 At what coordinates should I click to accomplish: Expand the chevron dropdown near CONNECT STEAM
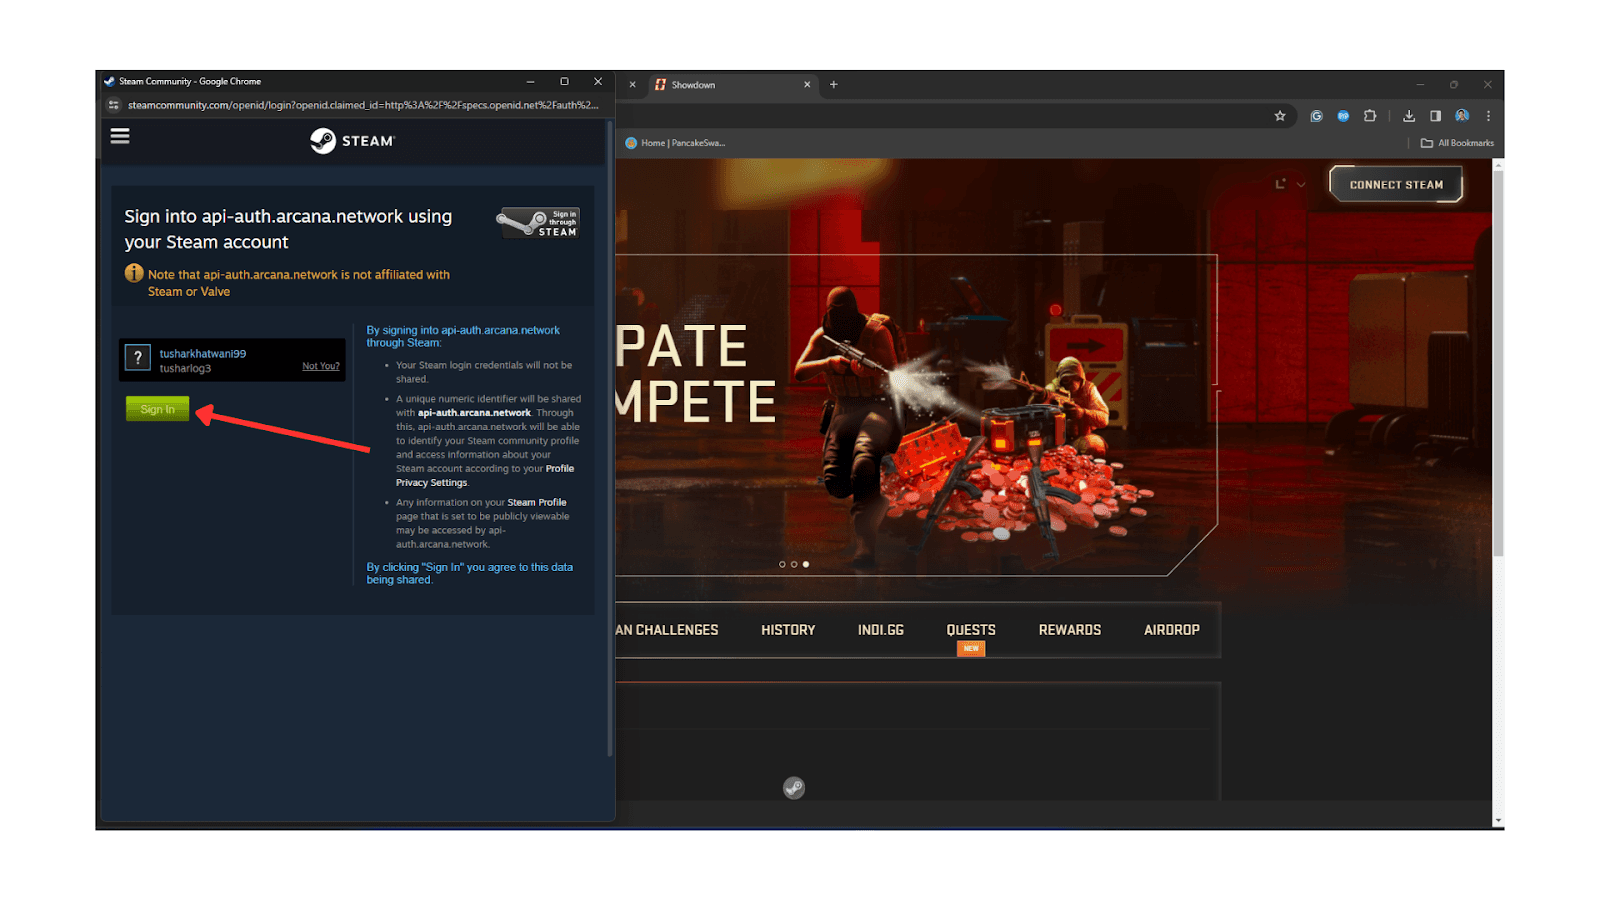[x=1301, y=185]
